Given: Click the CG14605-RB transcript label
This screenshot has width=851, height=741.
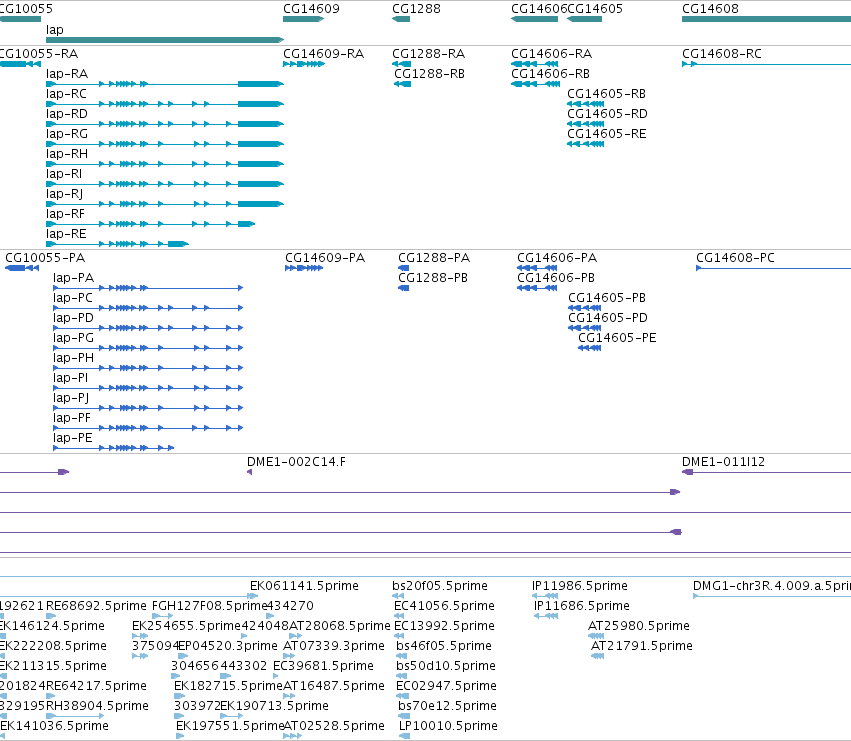Looking at the screenshot, I should (x=607, y=94).
